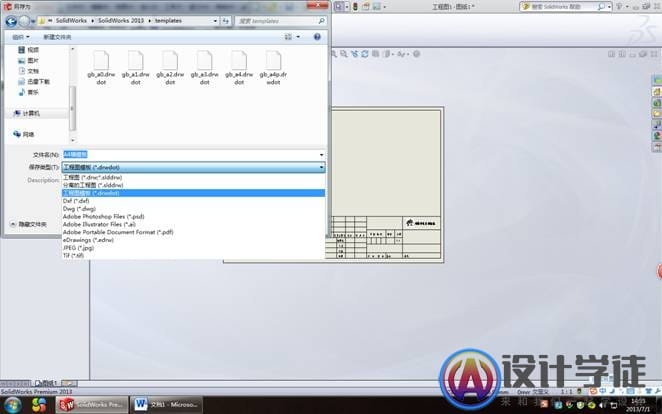This screenshot has height=414, width=662.
Task: Select file gb_a3.drwdot
Action: pyautogui.click(x=204, y=68)
